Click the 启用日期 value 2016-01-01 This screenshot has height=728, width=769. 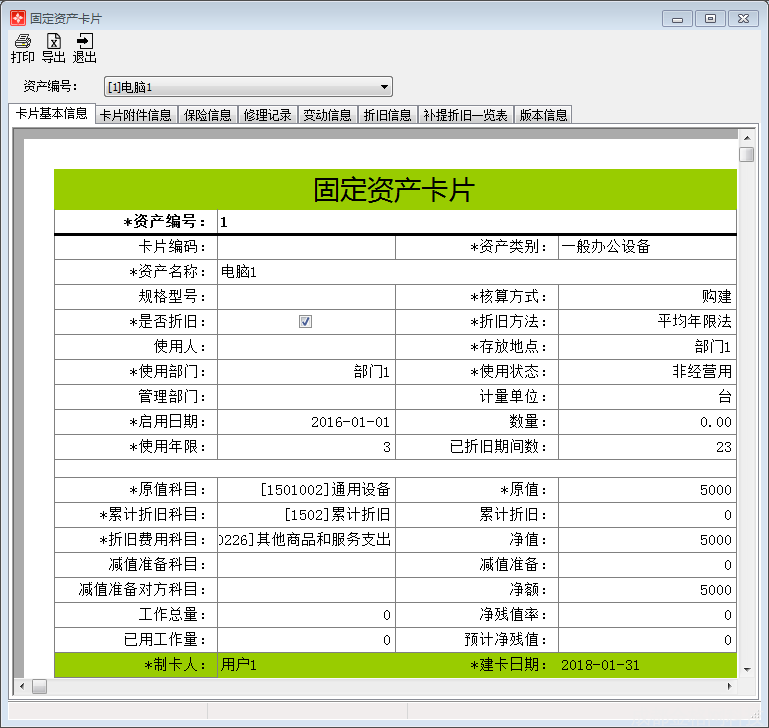point(306,422)
